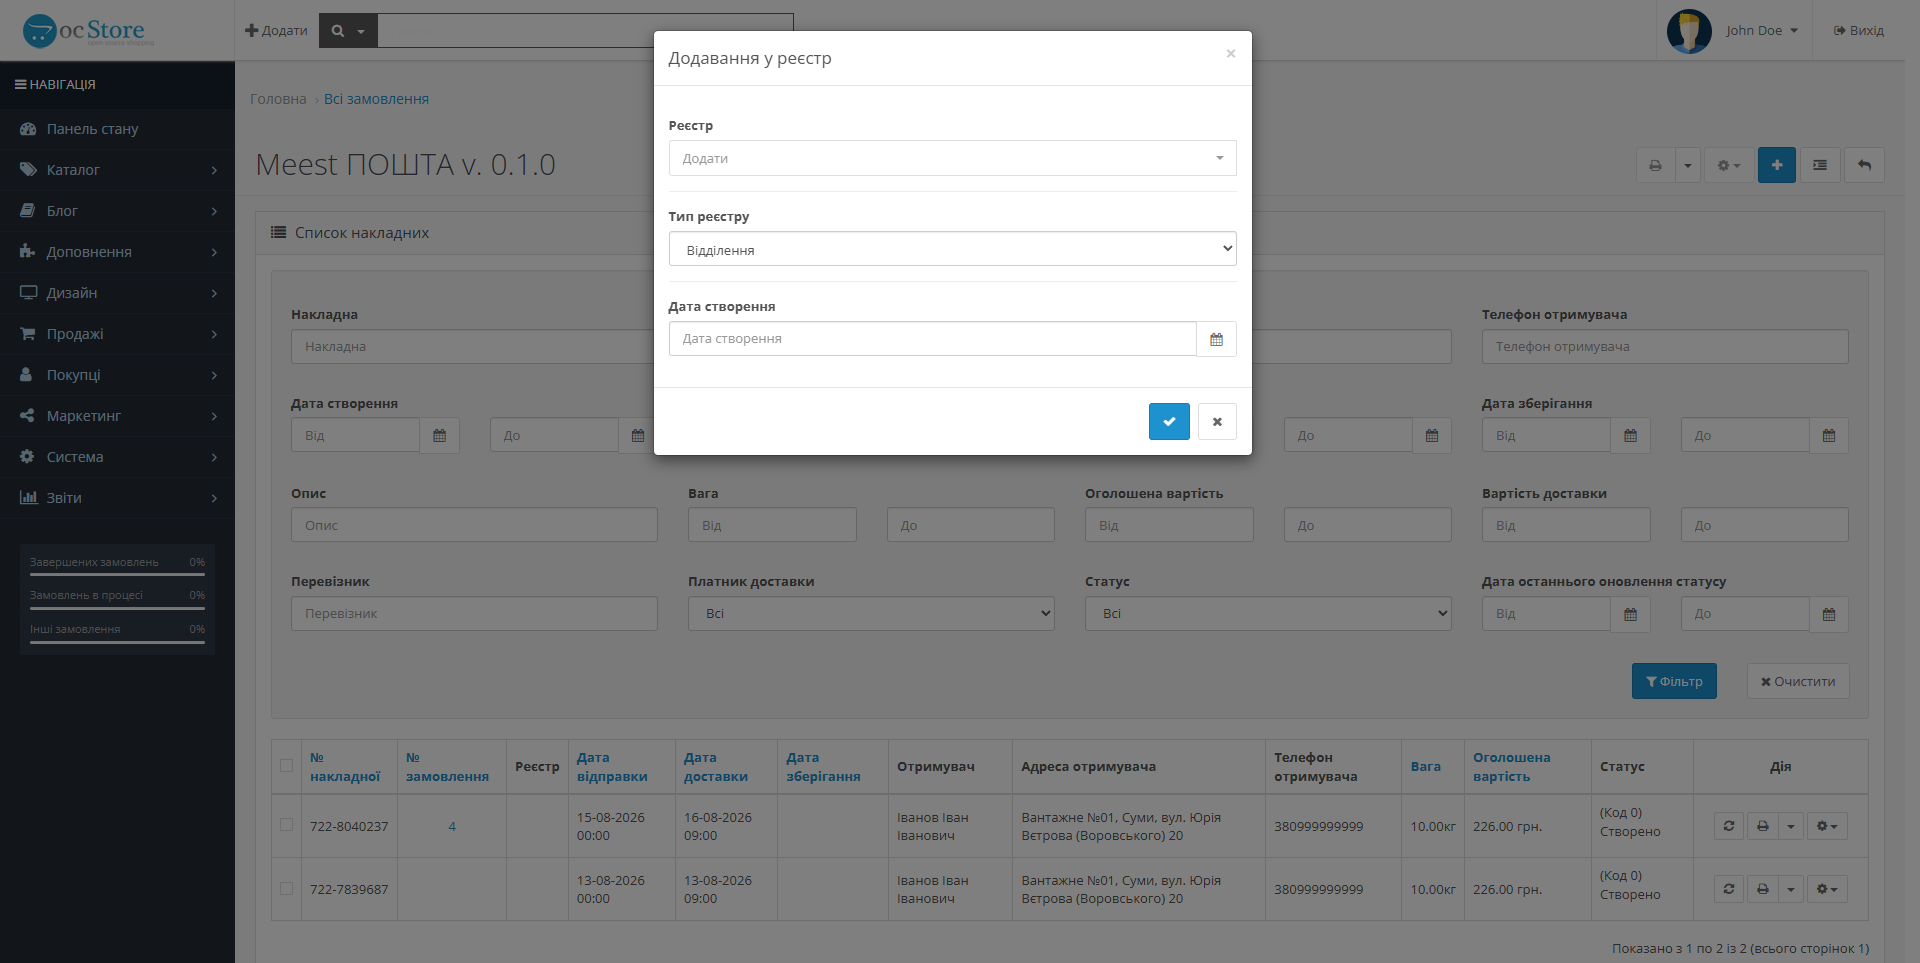
Task: Click the list icon button in the page toolbar
Action: click(x=1820, y=165)
